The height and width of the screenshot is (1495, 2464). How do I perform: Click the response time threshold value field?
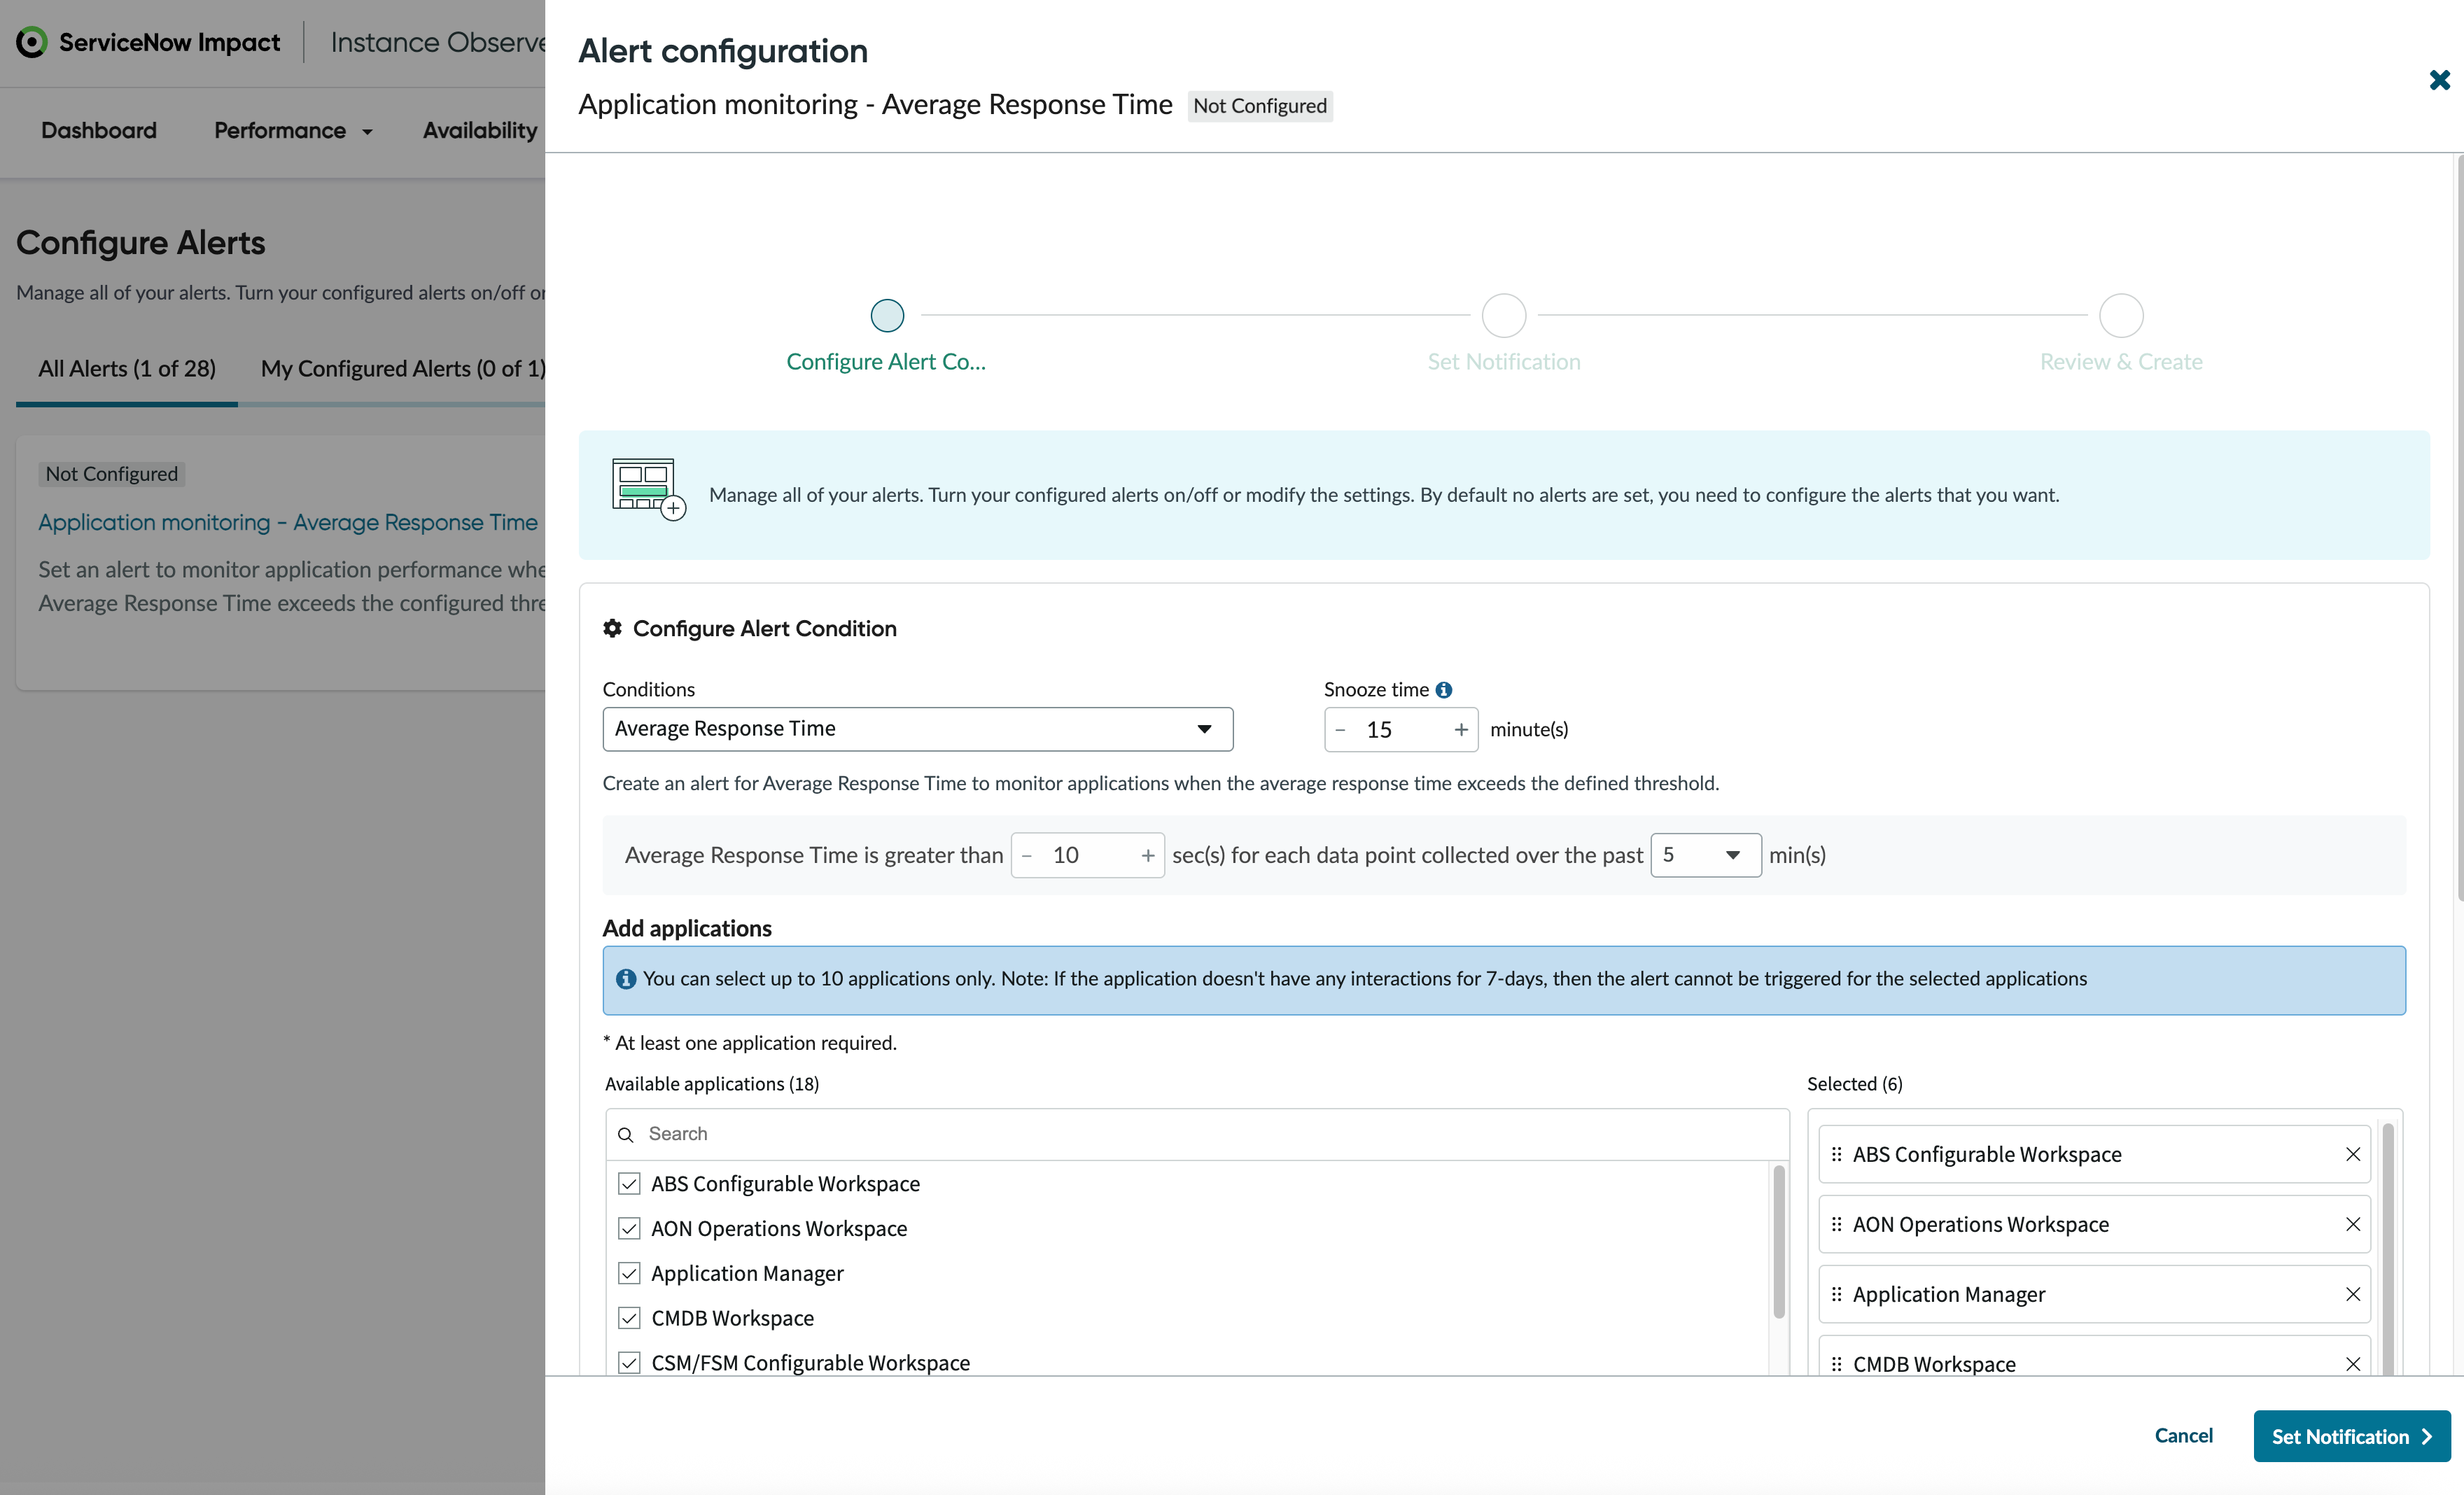pyautogui.click(x=1088, y=856)
